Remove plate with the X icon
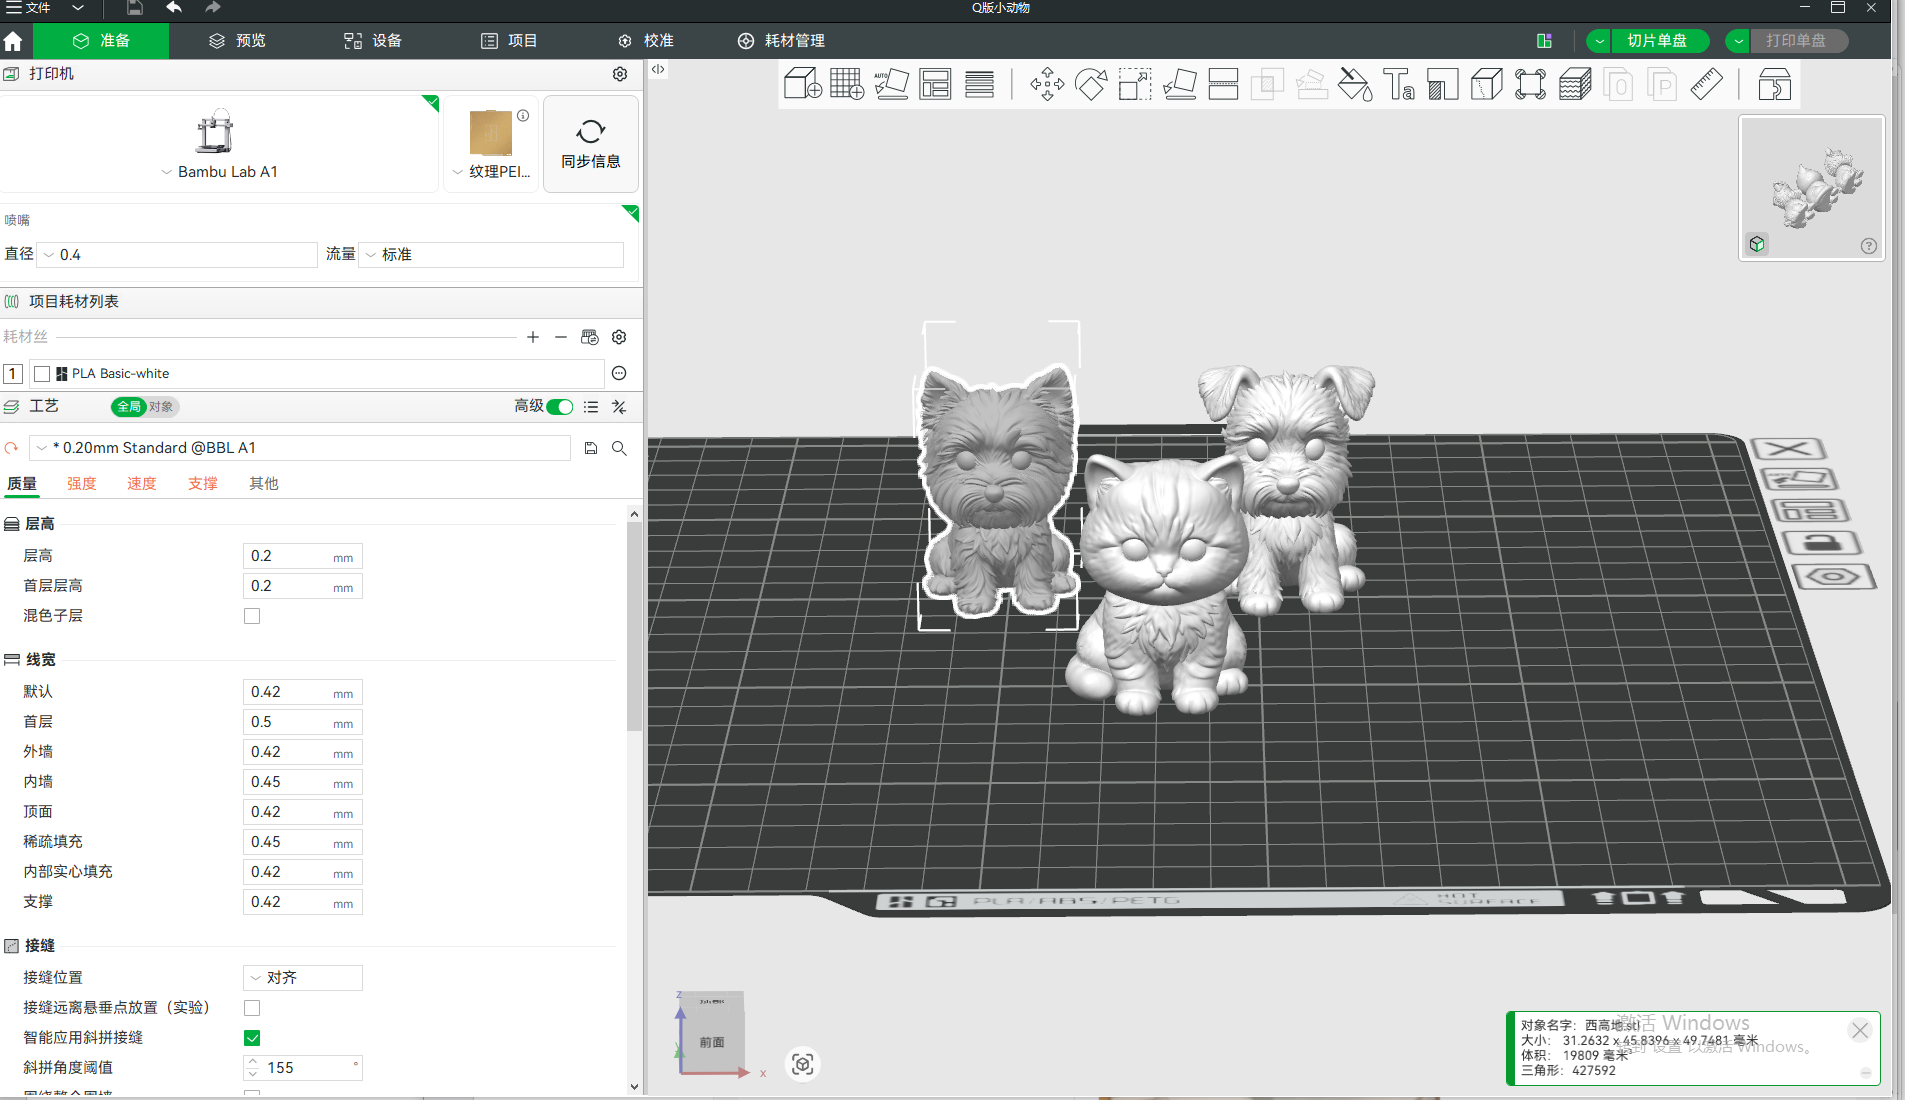This screenshot has width=1905, height=1100. (x=1789, y=449)
